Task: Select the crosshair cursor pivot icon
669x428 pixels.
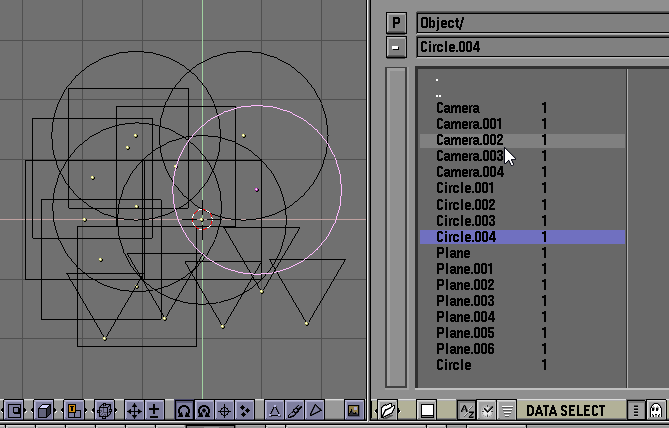Action: 224,411
